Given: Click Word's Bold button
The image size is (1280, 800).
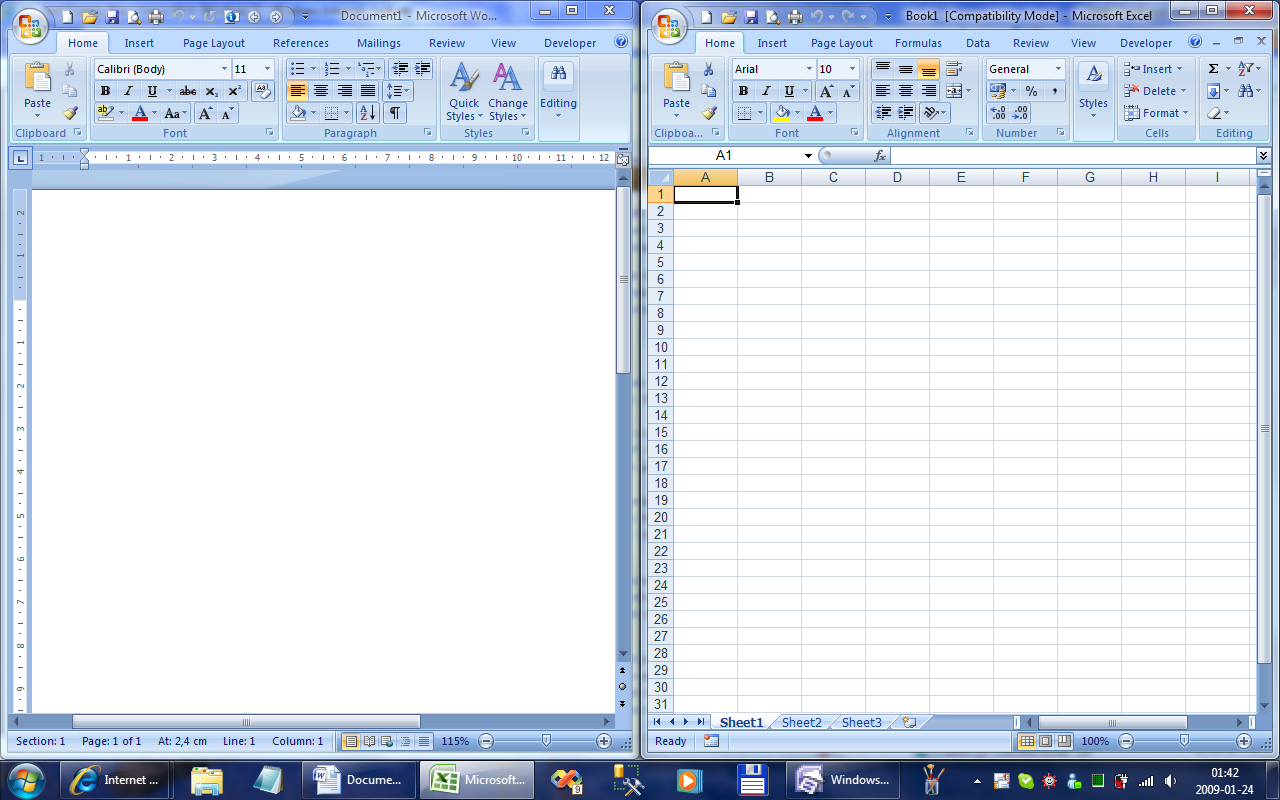Looking at the screenshot, I should (105, 91).
